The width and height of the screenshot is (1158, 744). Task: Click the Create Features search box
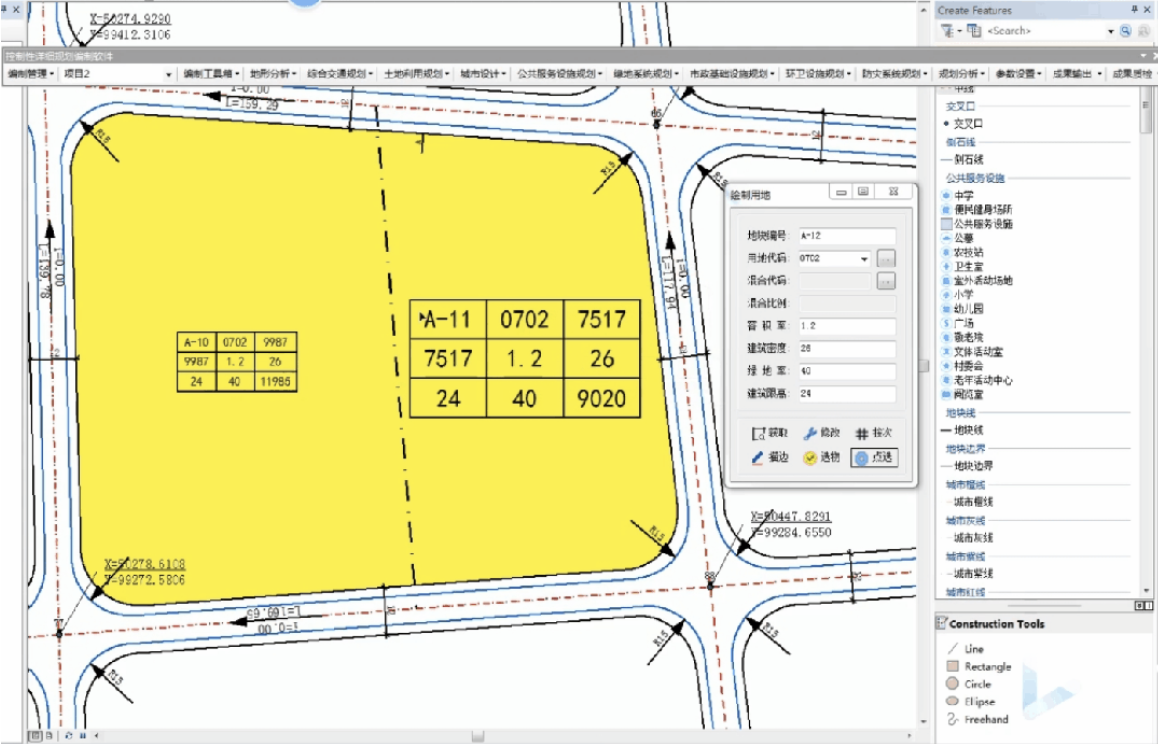point(1050,31)
